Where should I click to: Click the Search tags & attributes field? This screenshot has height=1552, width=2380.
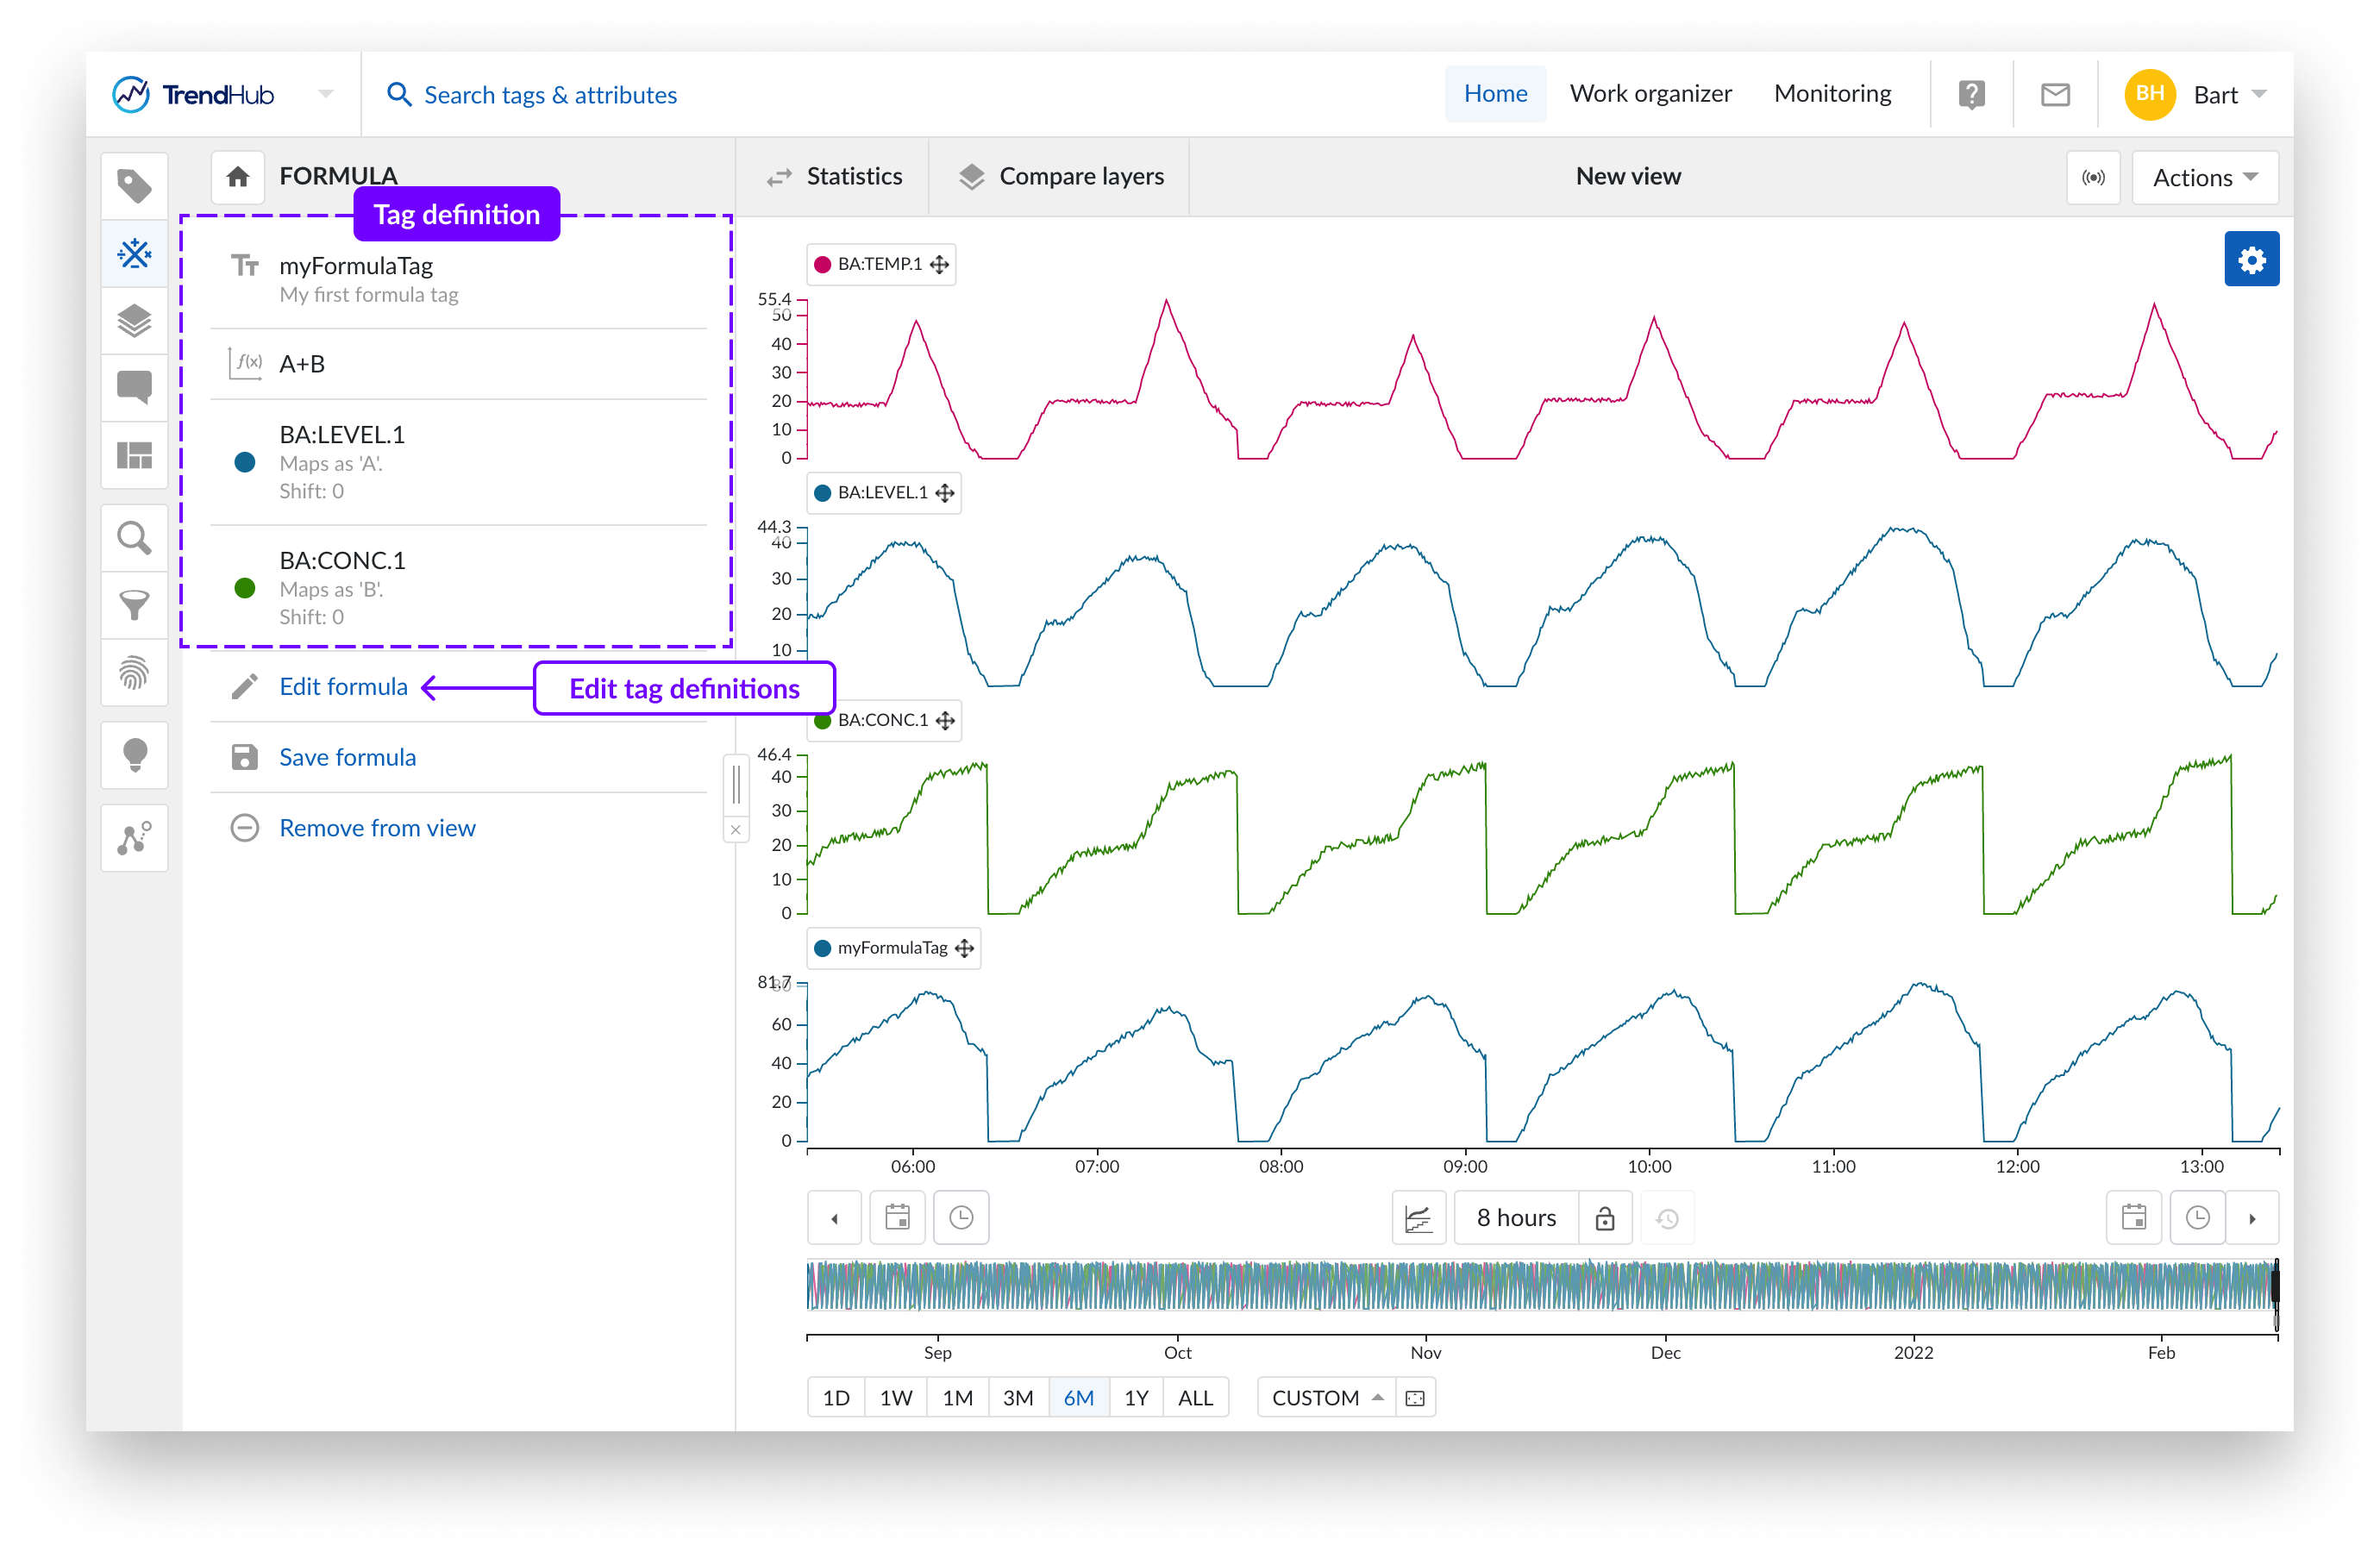click(x=550, y=95)
